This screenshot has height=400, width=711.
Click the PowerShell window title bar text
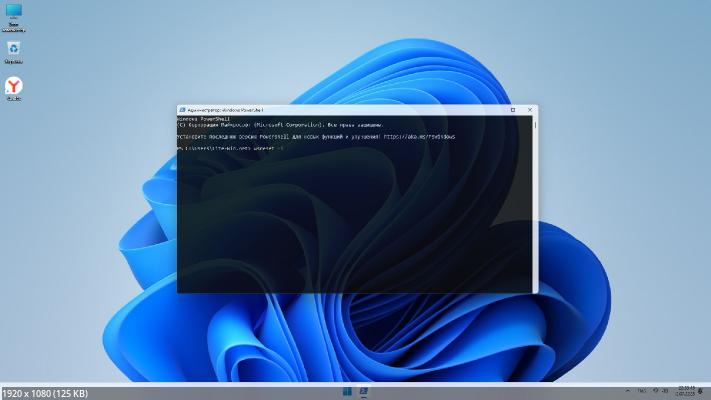tap(225, 110)
